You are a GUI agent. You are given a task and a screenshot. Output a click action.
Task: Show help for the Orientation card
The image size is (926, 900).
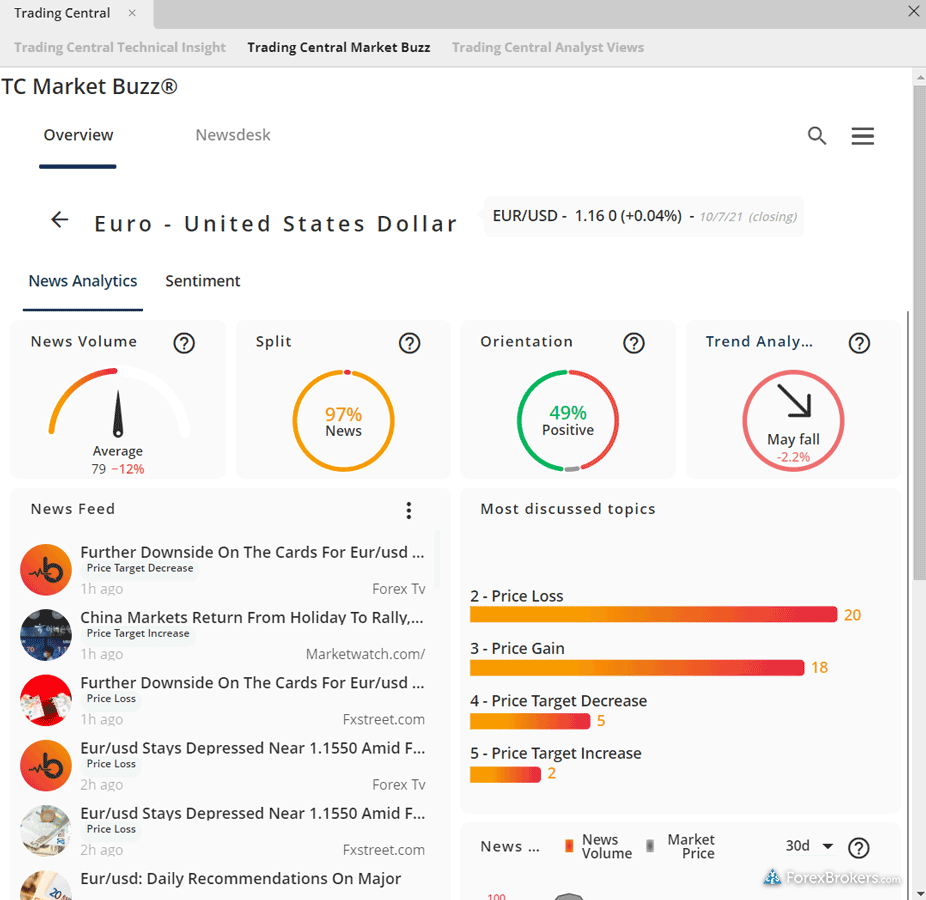point(634,343)
